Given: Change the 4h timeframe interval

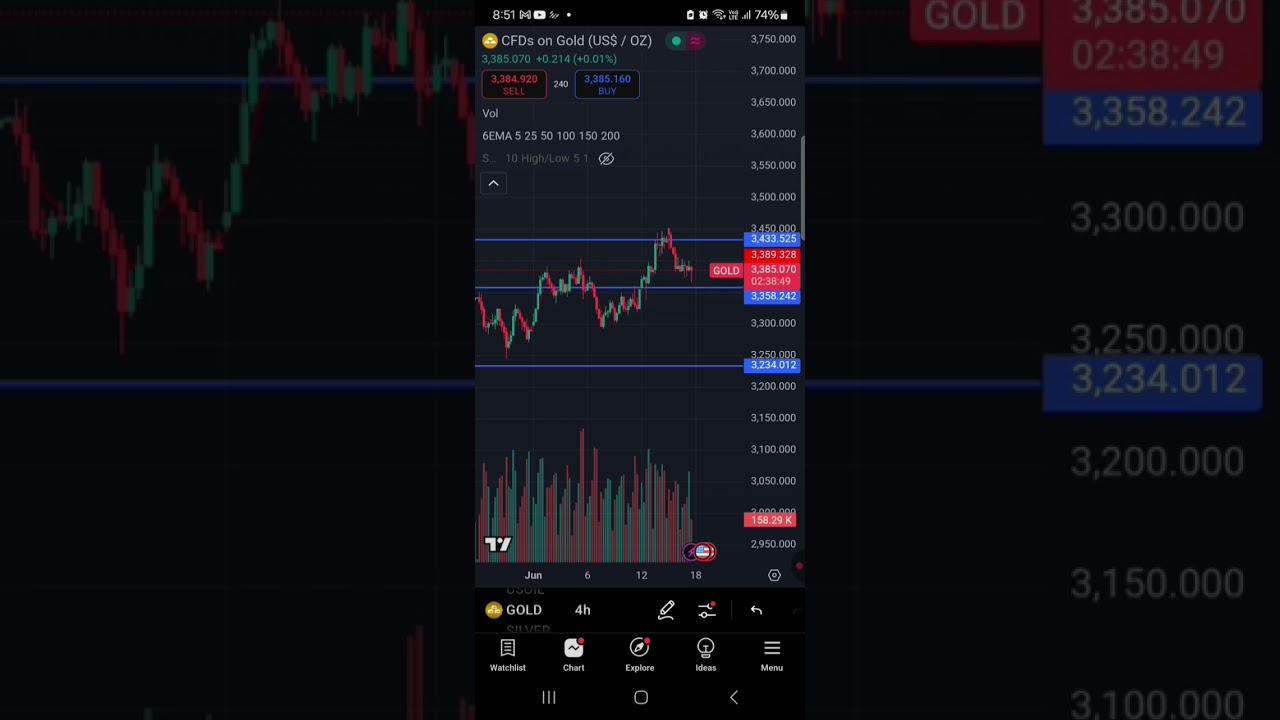Looking at the screenshot, I should point(582,610).
